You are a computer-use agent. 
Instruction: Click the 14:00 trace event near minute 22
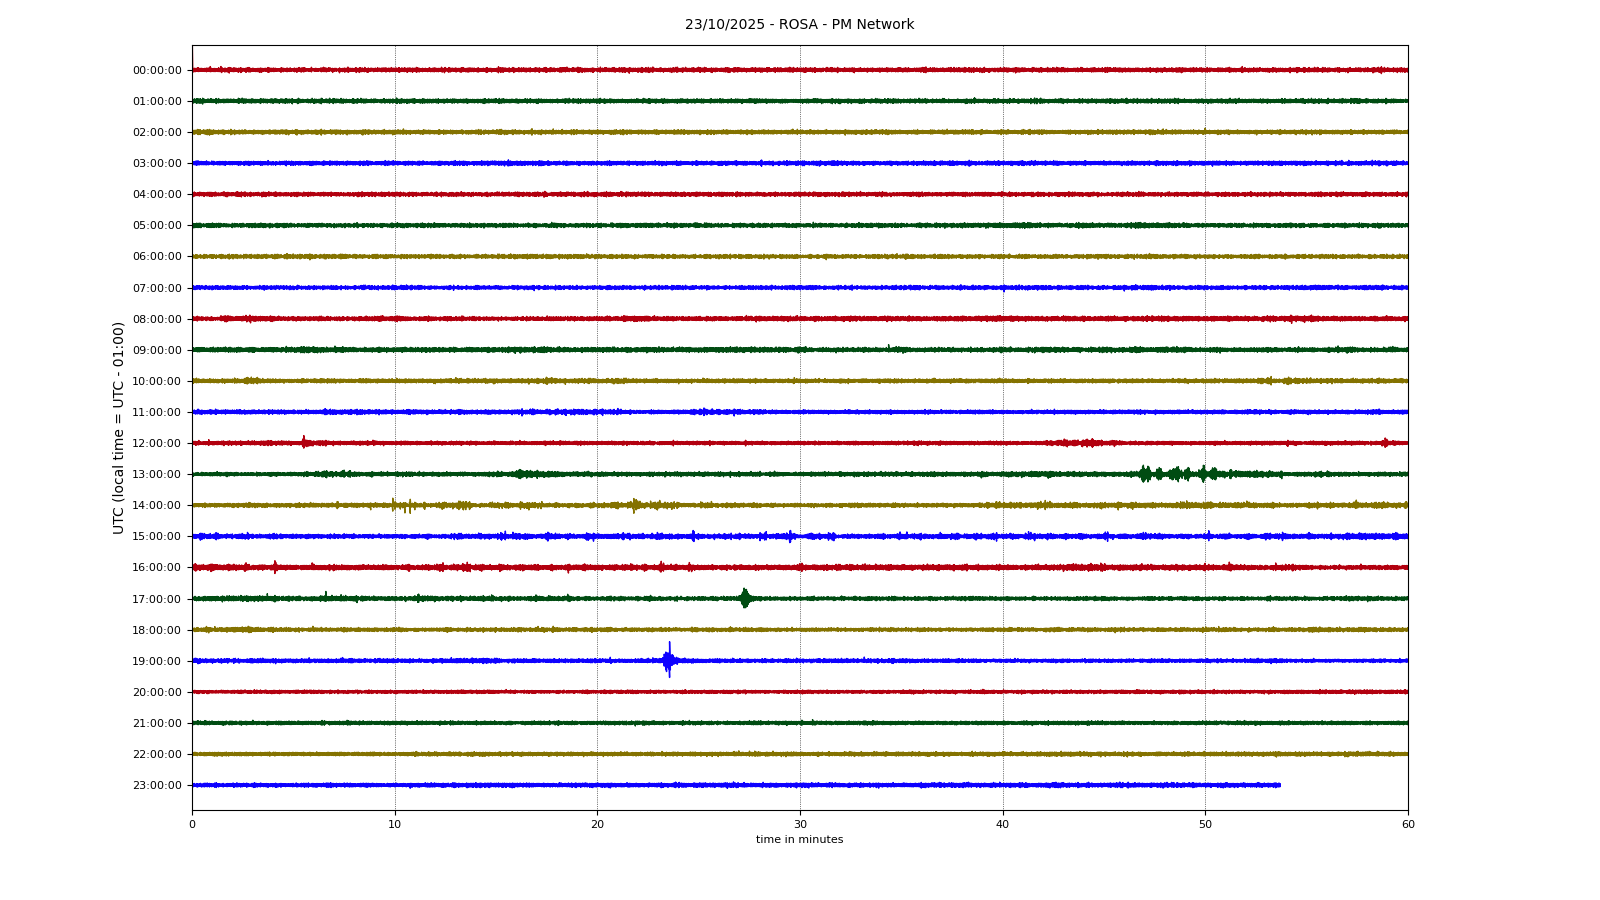pos(635,505)
